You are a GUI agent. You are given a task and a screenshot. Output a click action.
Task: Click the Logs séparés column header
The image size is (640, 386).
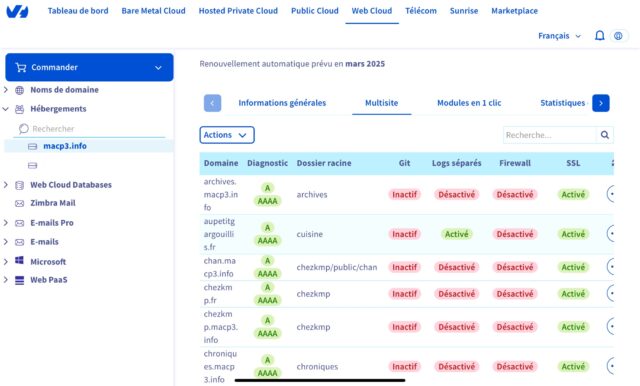point(457,163)
